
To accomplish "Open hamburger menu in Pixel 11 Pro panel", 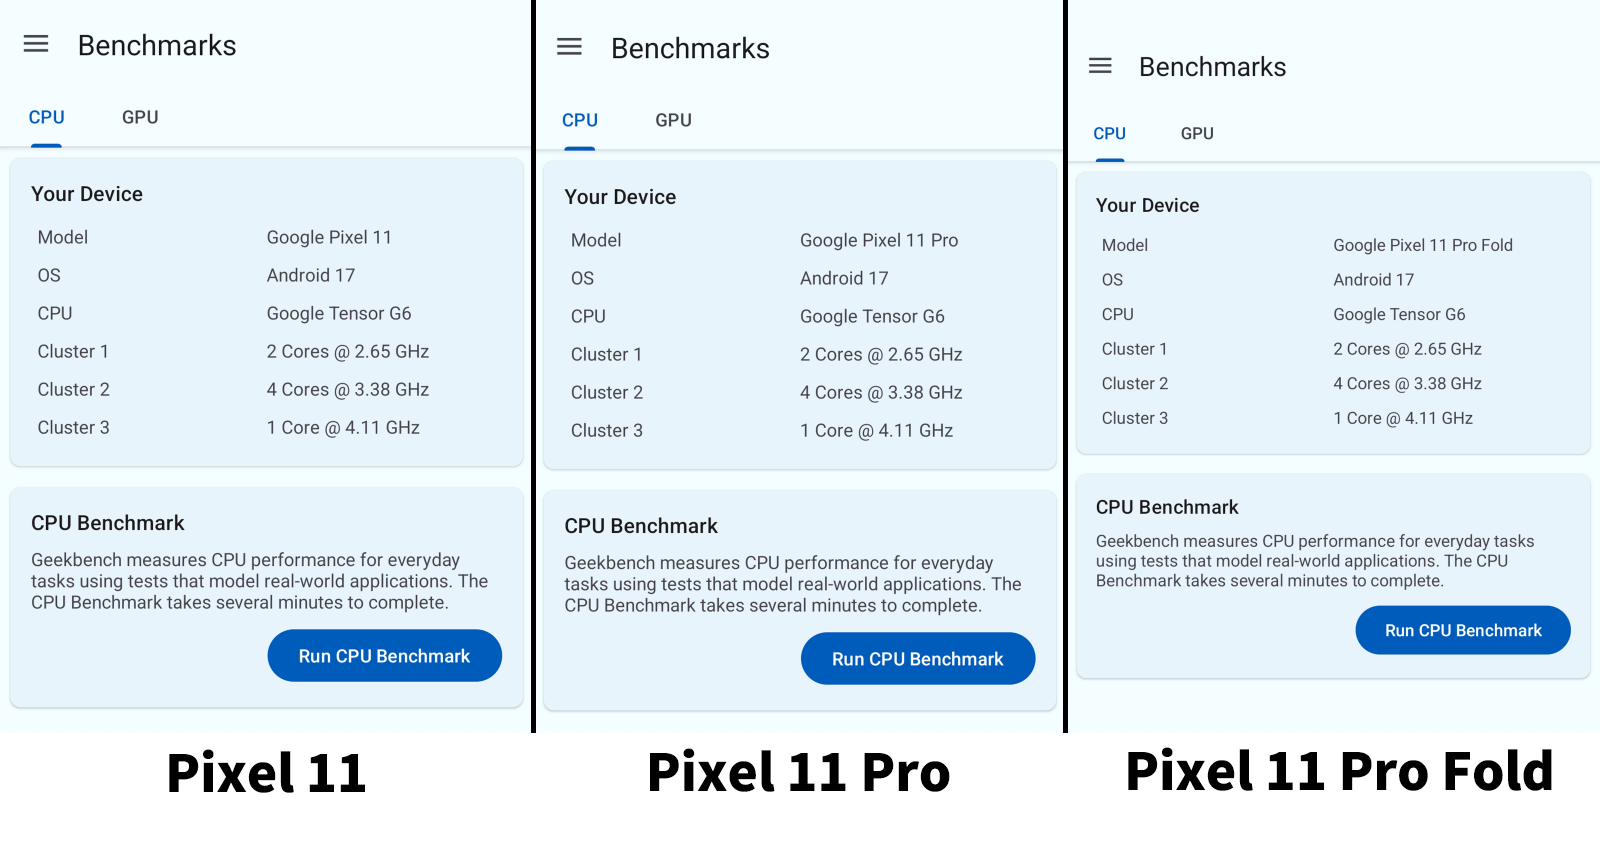I will pyautogui.click(x=569, y=47).
